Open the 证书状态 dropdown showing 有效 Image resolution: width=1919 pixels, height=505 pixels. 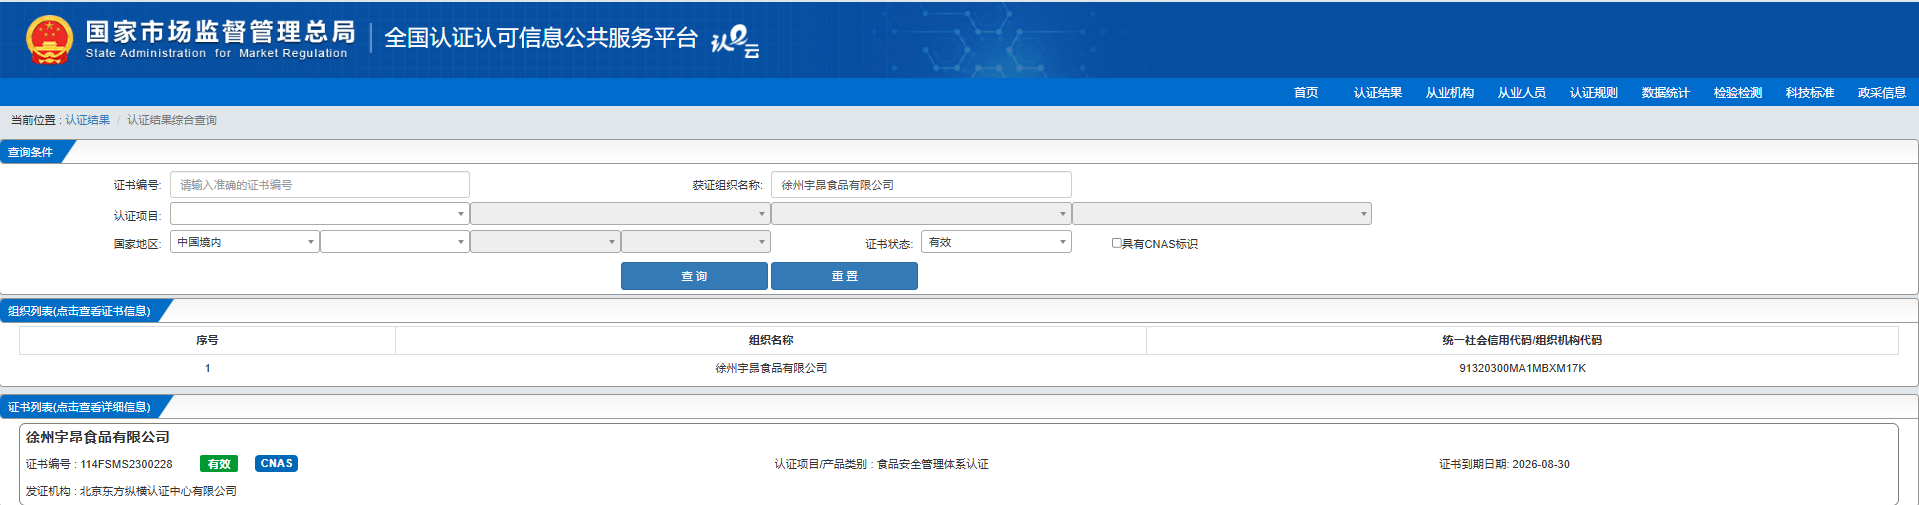996,242
